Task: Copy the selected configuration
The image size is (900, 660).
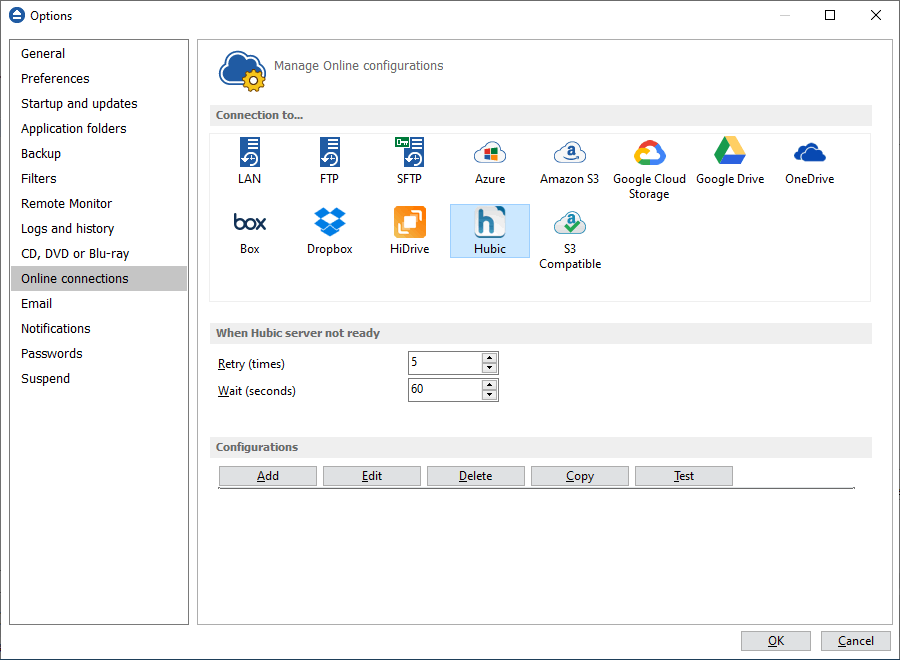Action: (x=580, y=476)
